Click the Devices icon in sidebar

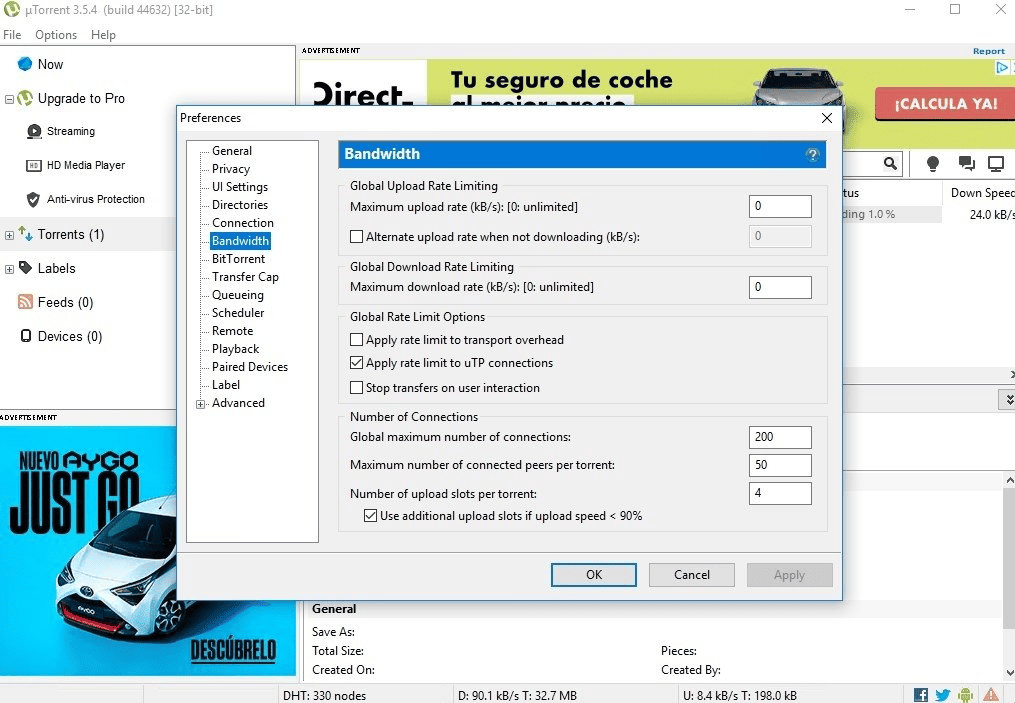tap(26, 335)
